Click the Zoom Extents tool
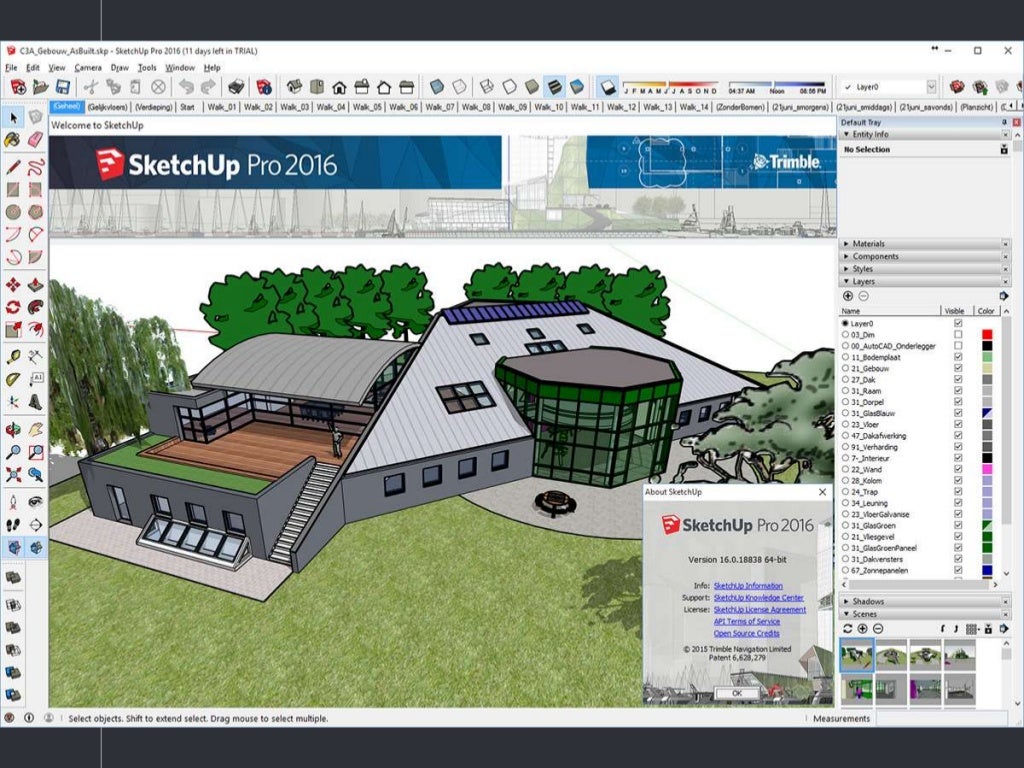The image size is (1024, 768). point(13,475)
